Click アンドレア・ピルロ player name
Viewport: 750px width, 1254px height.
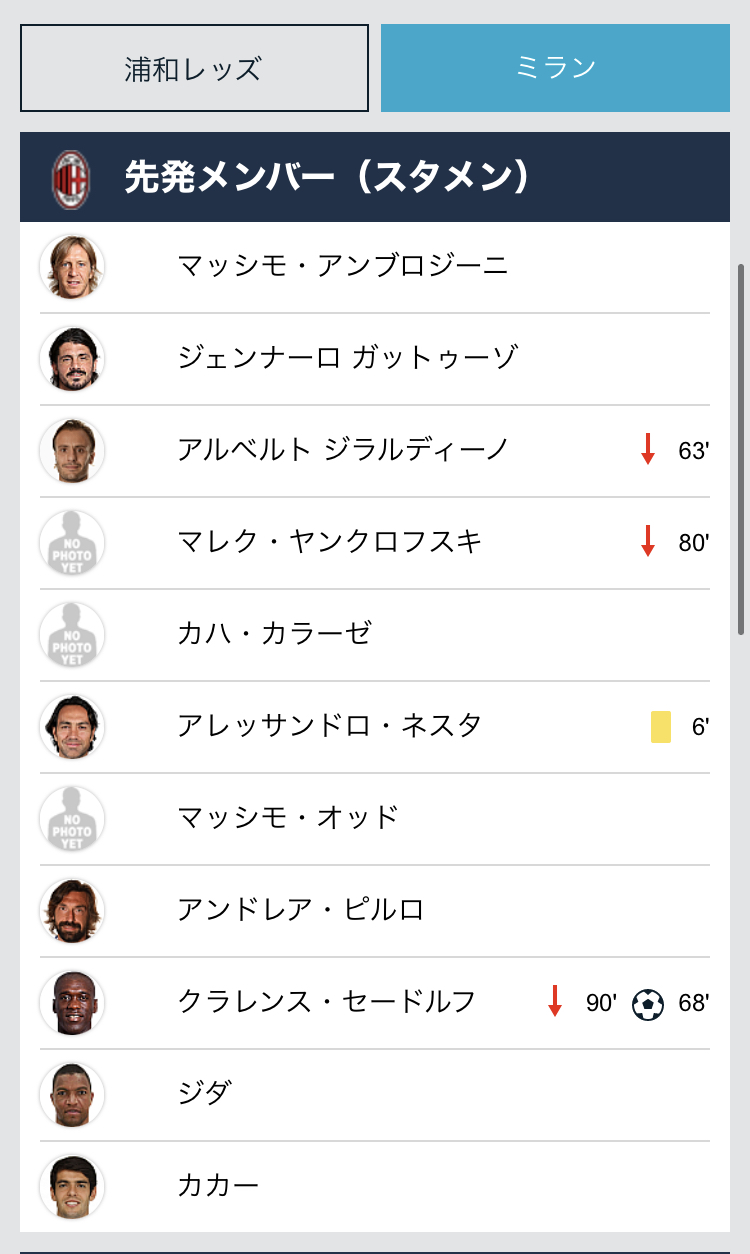(301, 910)
